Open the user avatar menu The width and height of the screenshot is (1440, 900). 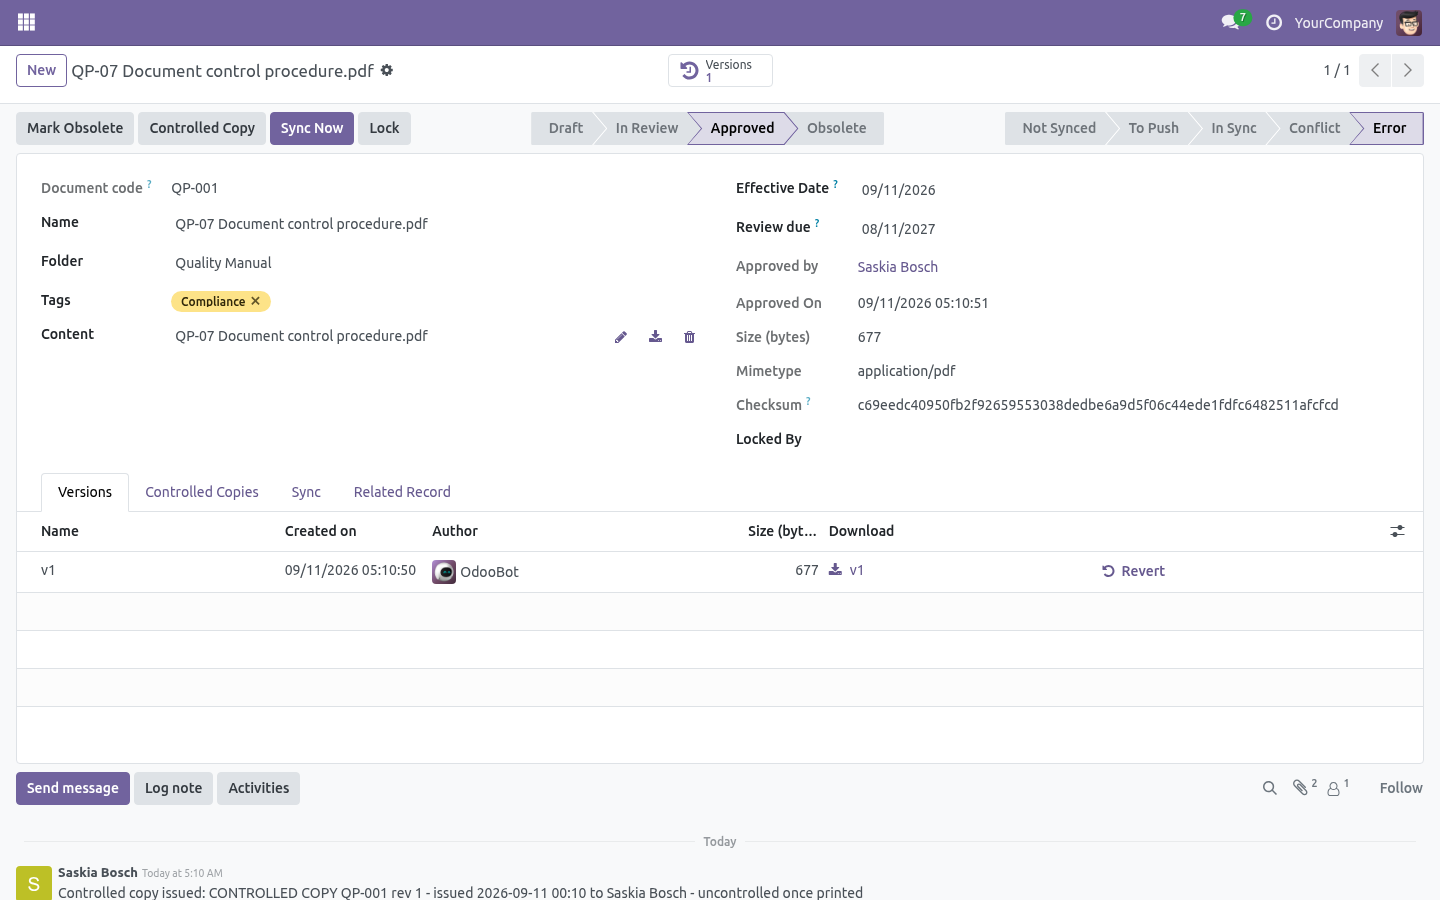pyautogui.click(x=1409, y=22)
